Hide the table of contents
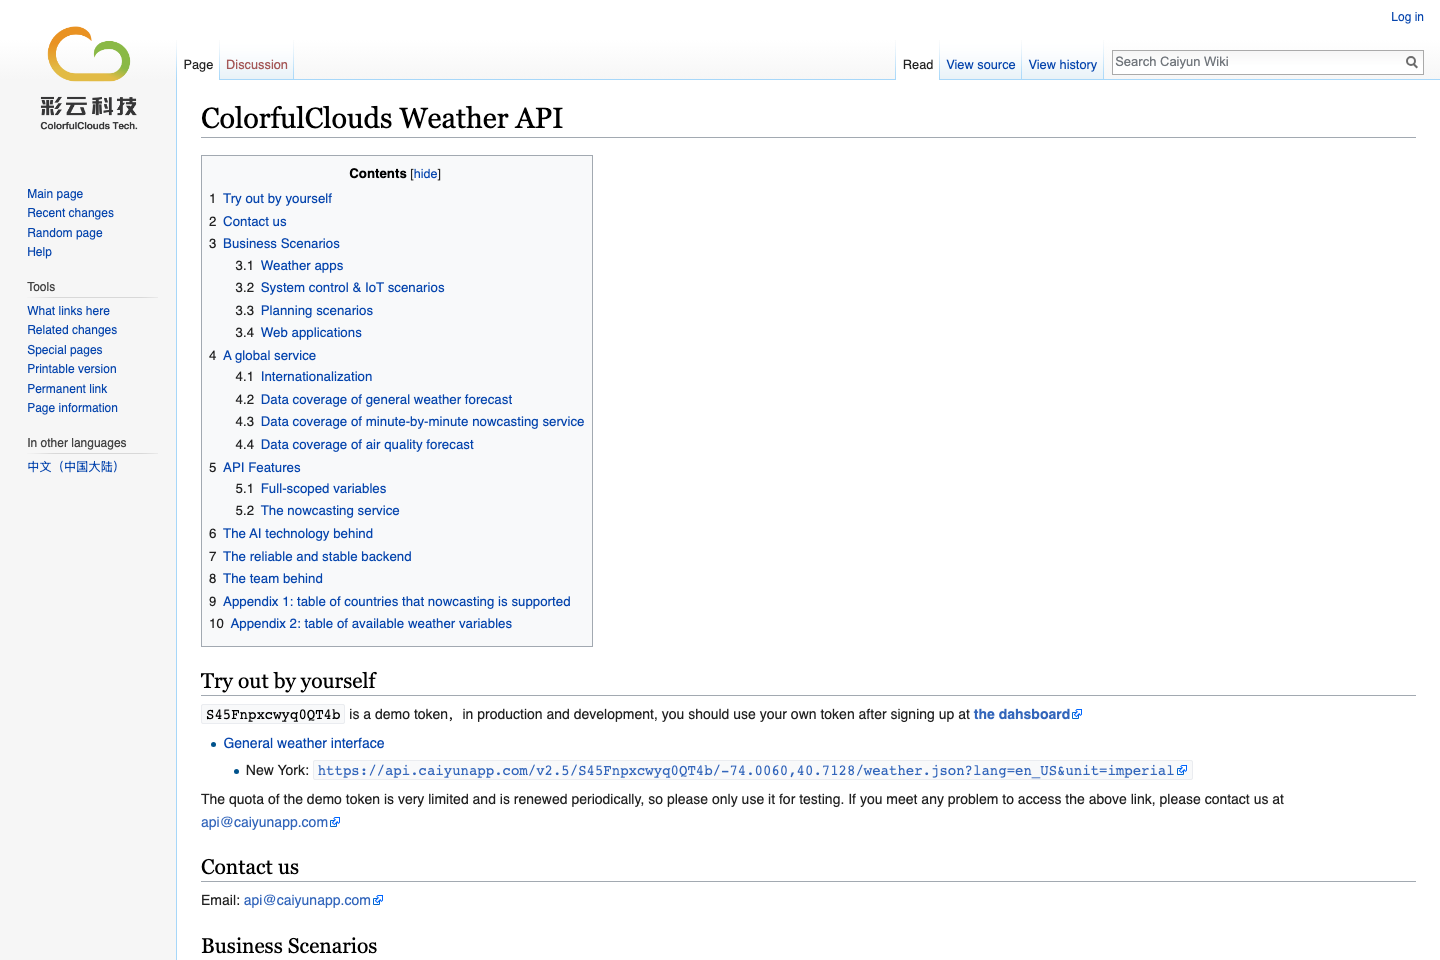Viewport: 1440px width, 960px height. 425,173
